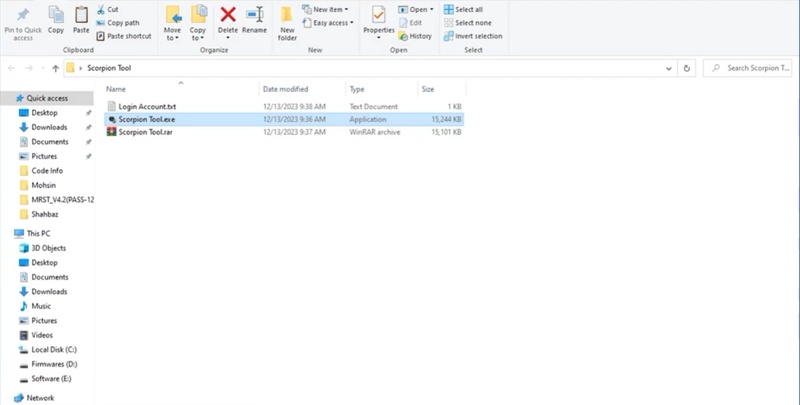Open the Code Info folder in sidebar
Image resolution: width=800 pixels, height=405 pixels.
(47, 170)
